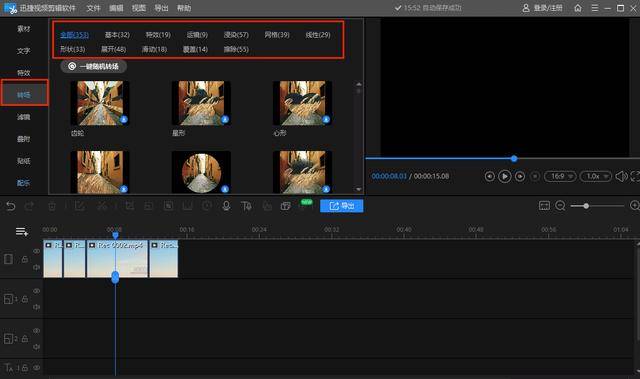Click the down arrow of the transitions scrollbar

(358, 189)
